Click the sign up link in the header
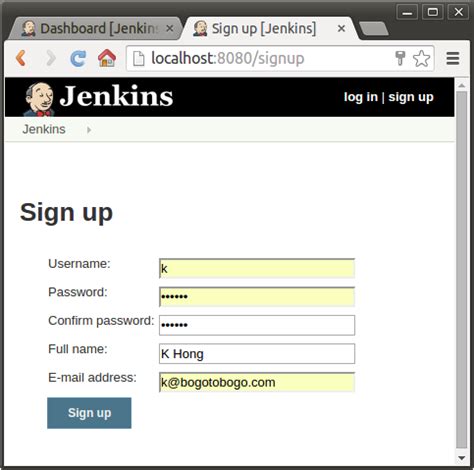474x470 pixels. click(411, 97)
